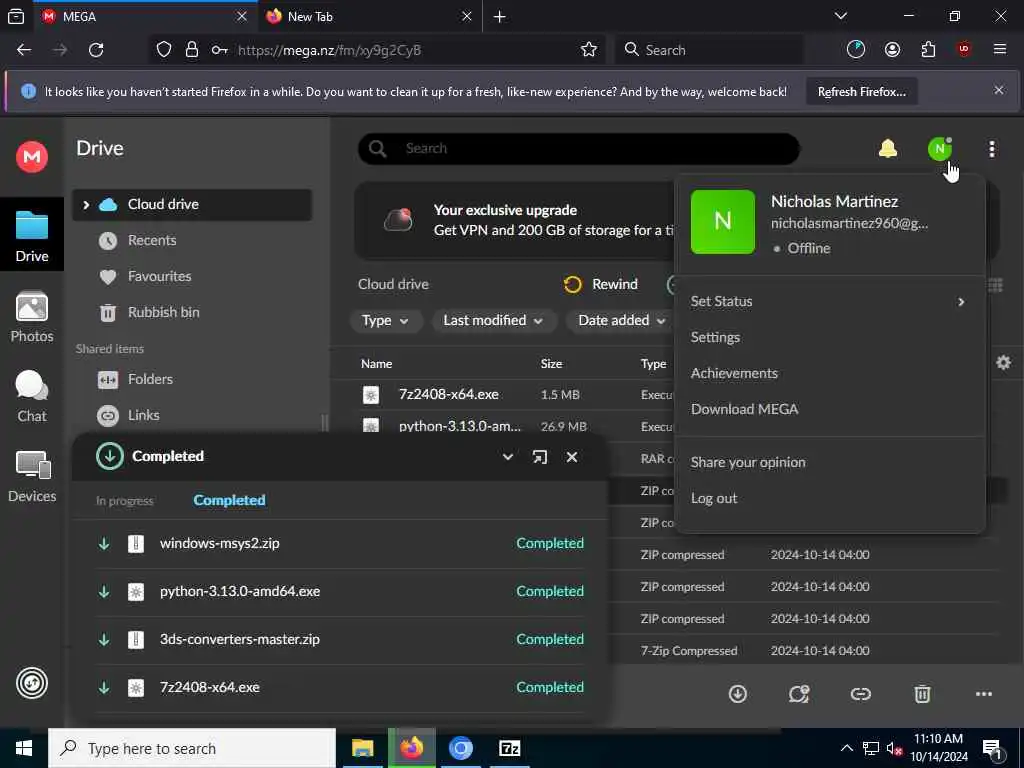The width and height of the screenshot is (1024, 768).
Task: Click the MEGA logo icon in sidebar
Action: click(31, 157)
